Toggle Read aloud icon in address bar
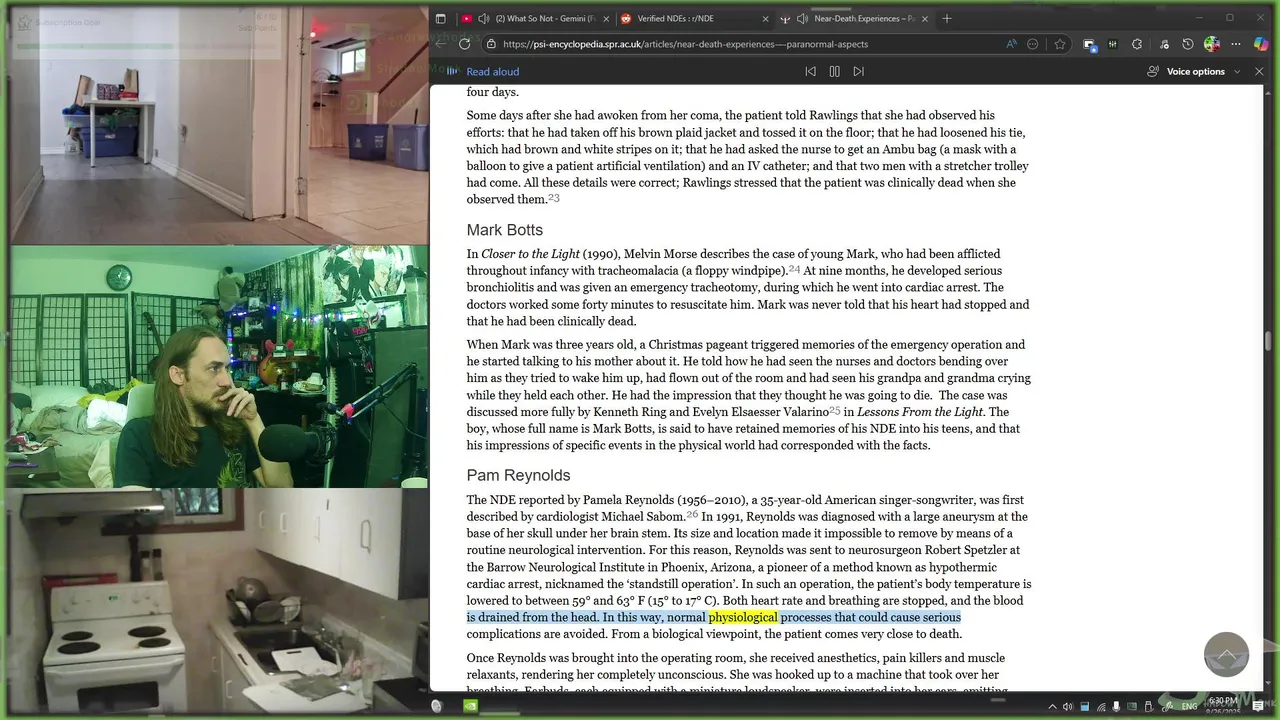1280x720 pixels. pyautogui.click(x=1011, y=44)
